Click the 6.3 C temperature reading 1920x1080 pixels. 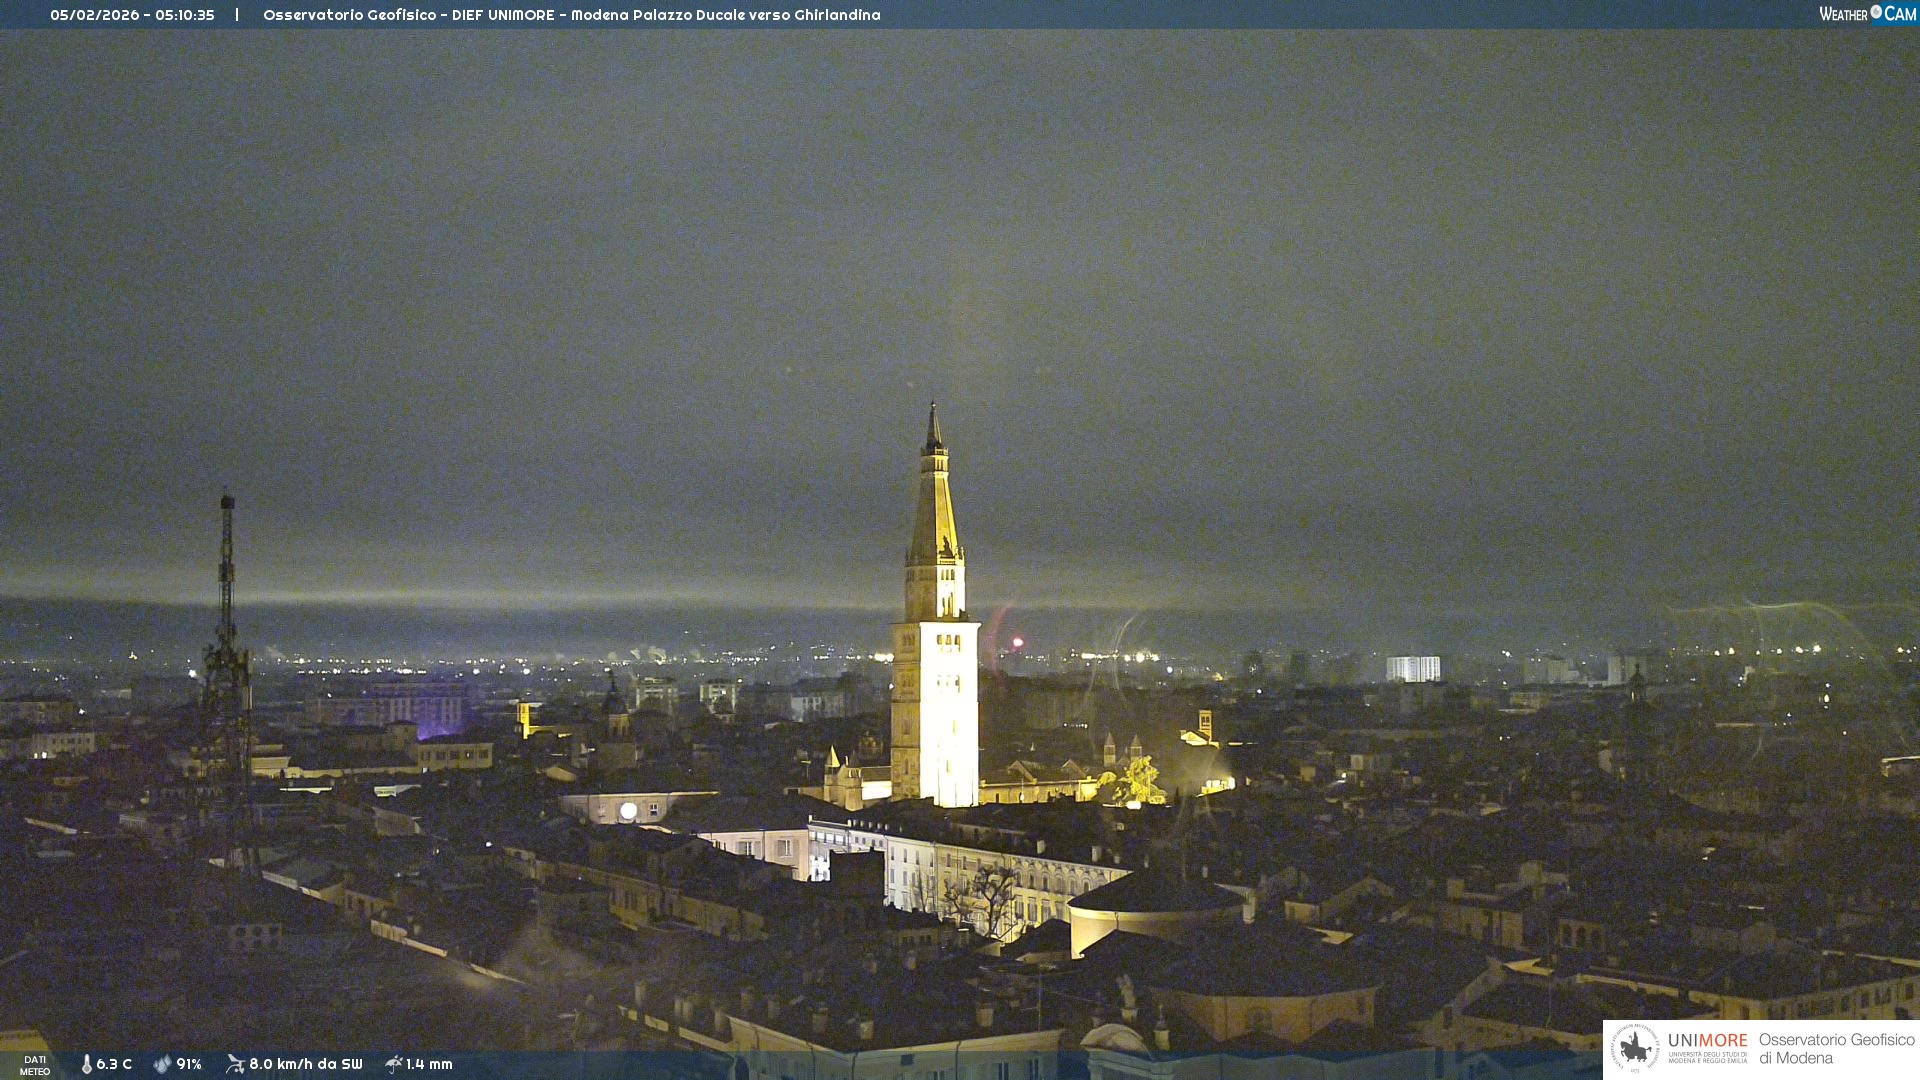[x=114, y=1064]
